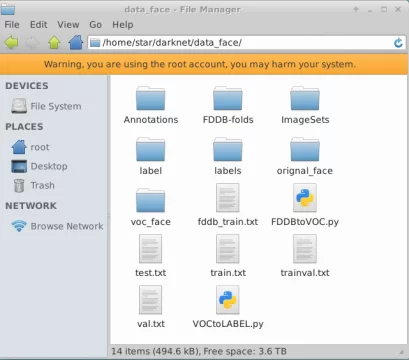Viewport: 409px width, 360px height.
Task: Click the test.txt file name label
Action: coord(151,273)
